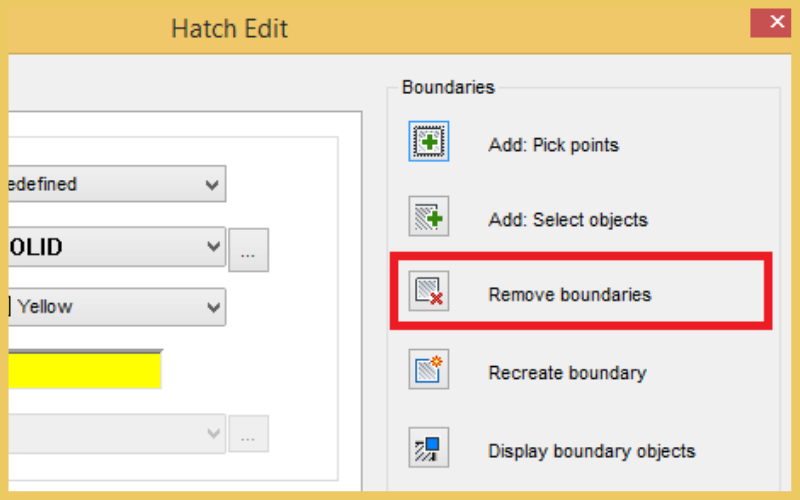
Task: Click the Recreate boundary icon
Action: pos(429,369)
